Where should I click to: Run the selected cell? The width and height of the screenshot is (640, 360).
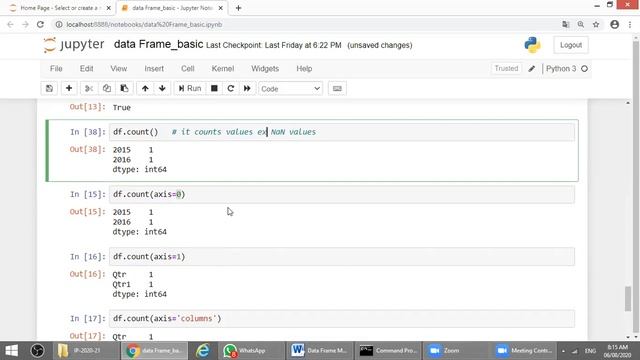click(x=190, y=89)
